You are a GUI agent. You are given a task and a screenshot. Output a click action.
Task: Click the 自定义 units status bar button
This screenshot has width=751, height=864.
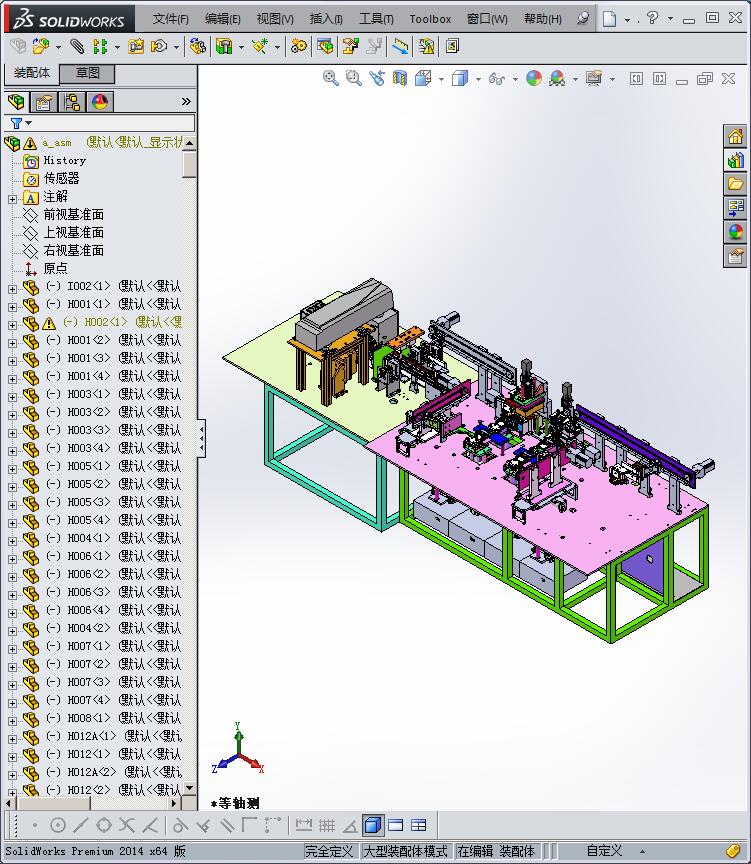pyautogui.click(x=604, y=851)
